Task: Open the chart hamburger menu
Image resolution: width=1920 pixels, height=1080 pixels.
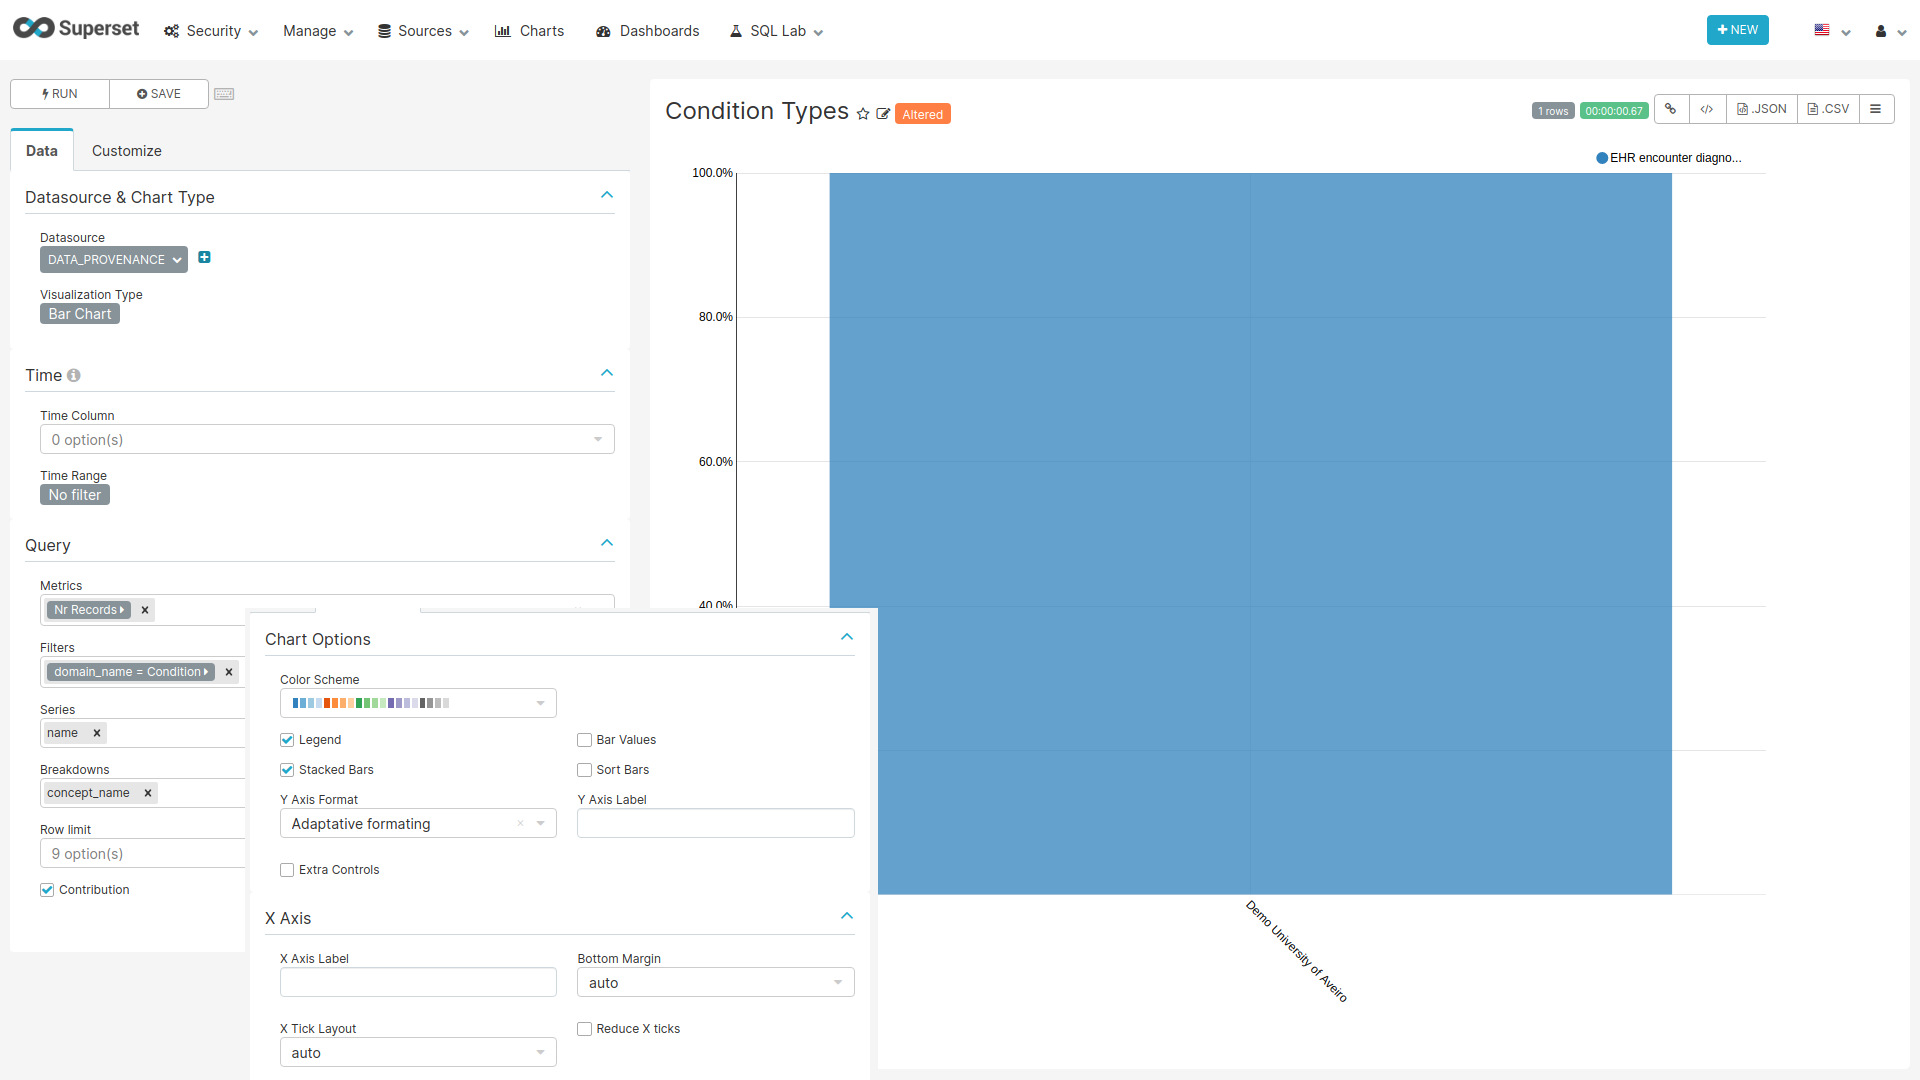Action: (x=1876, y=109)
